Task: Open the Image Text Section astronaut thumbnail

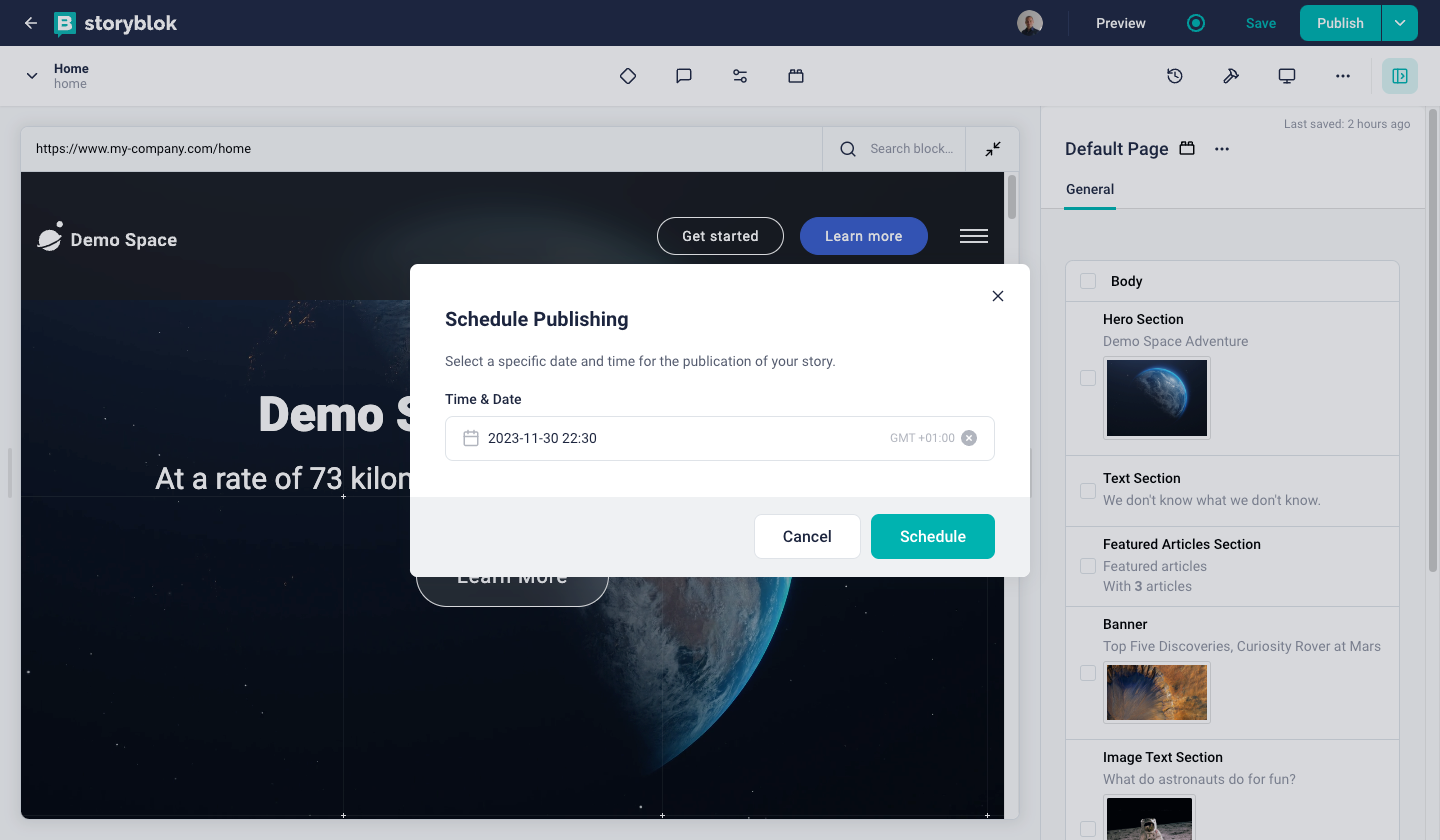Action: point(1149,817)
